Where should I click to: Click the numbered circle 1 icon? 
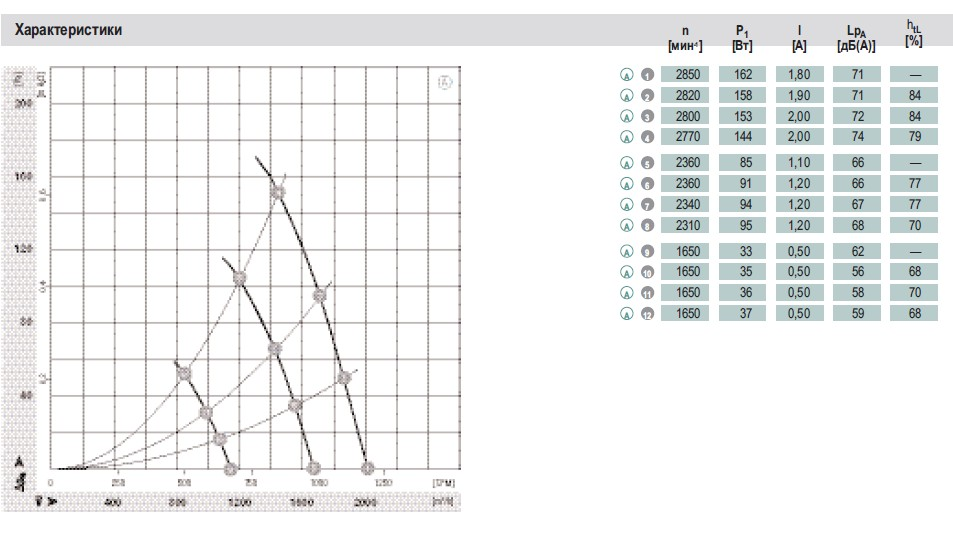(647, 75)
